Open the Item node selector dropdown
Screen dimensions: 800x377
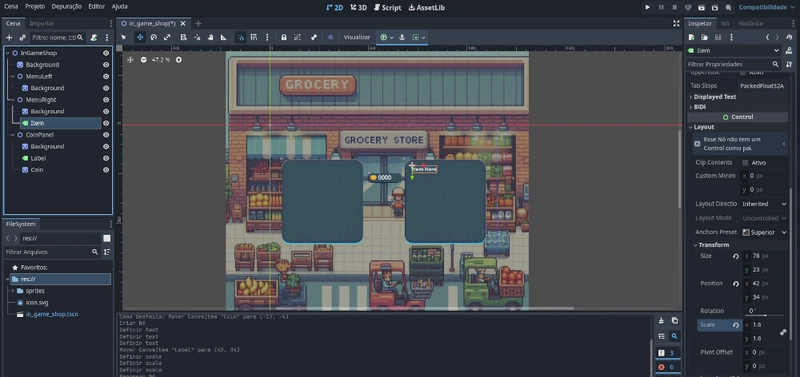point(734,51)
